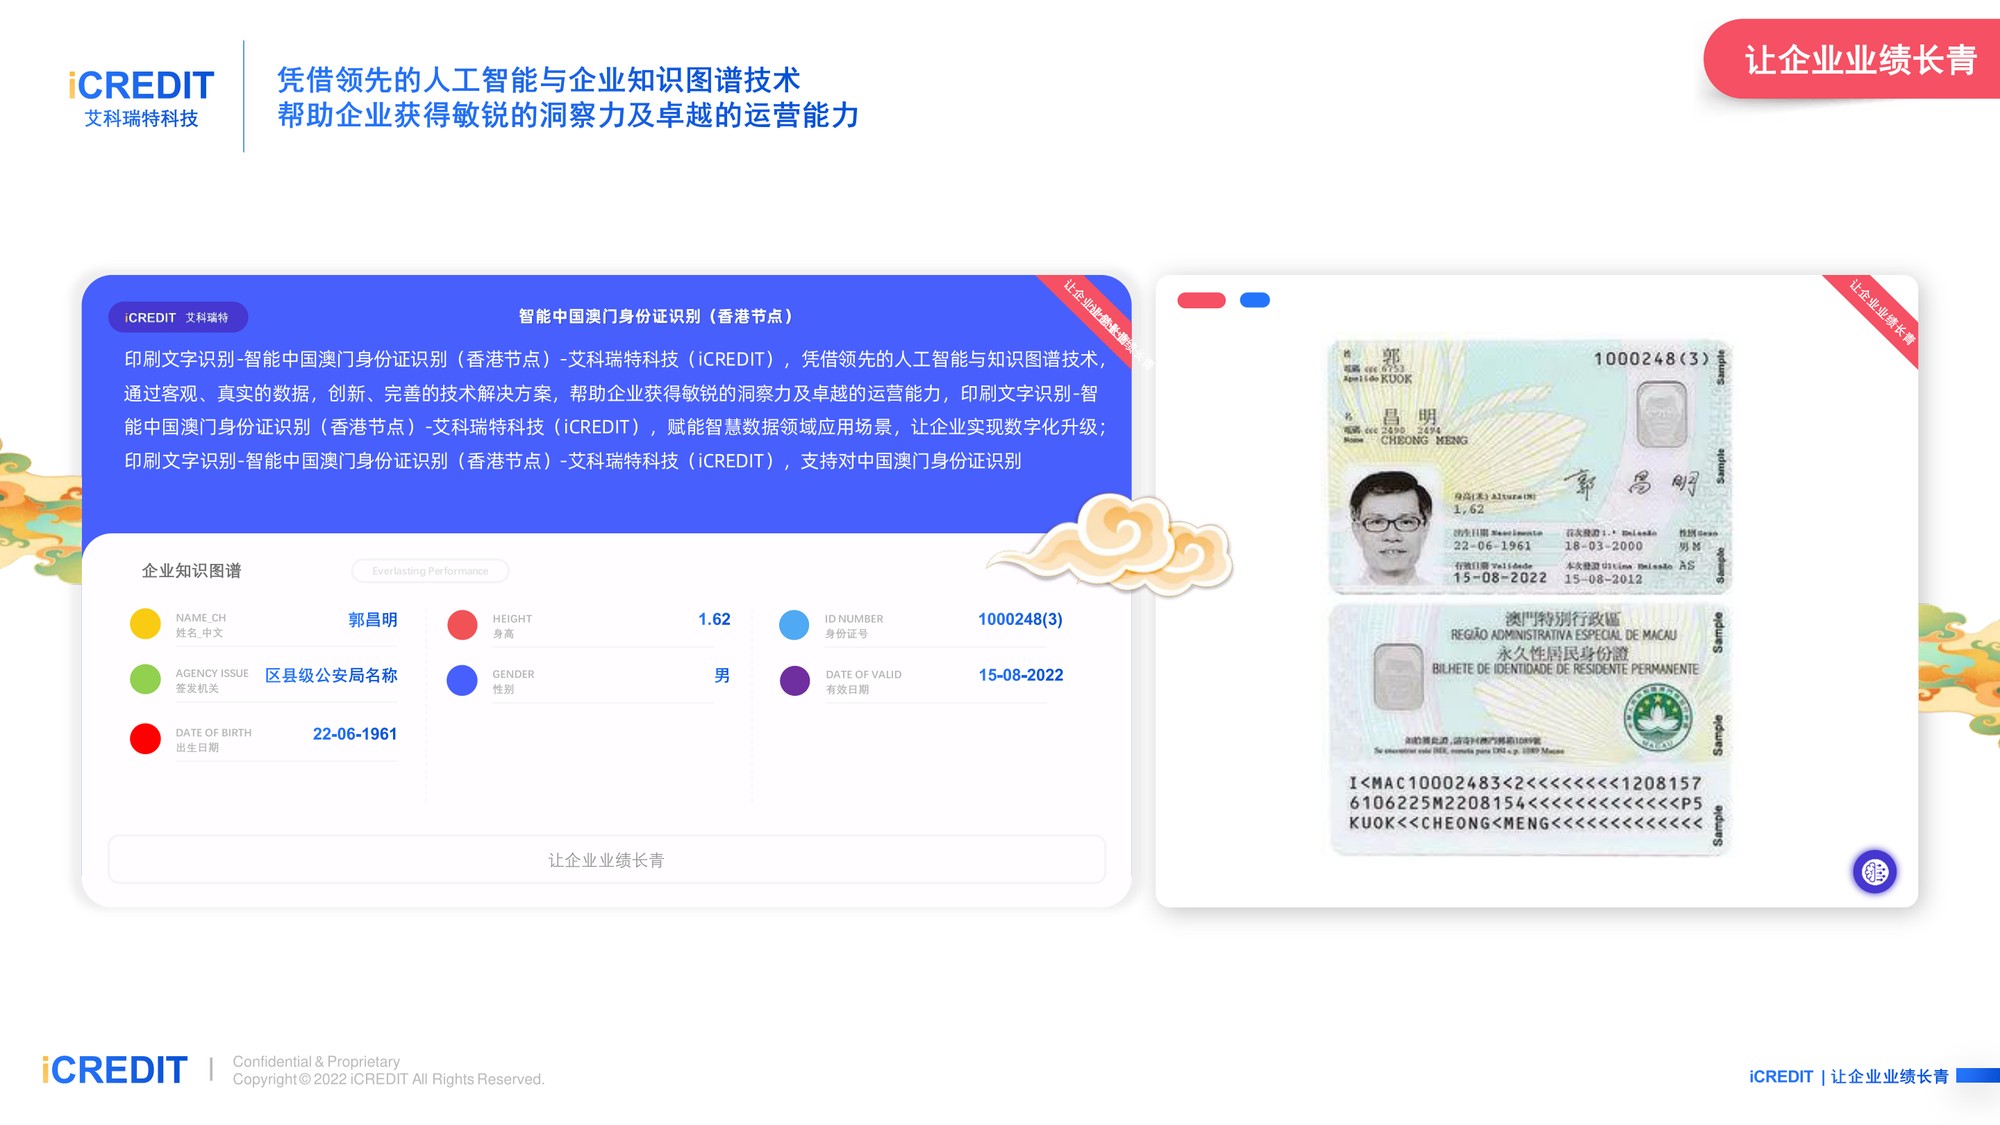2000x1125 pixels.
Task: Click the blue circle beside GENDER
Action: (462, 680)
